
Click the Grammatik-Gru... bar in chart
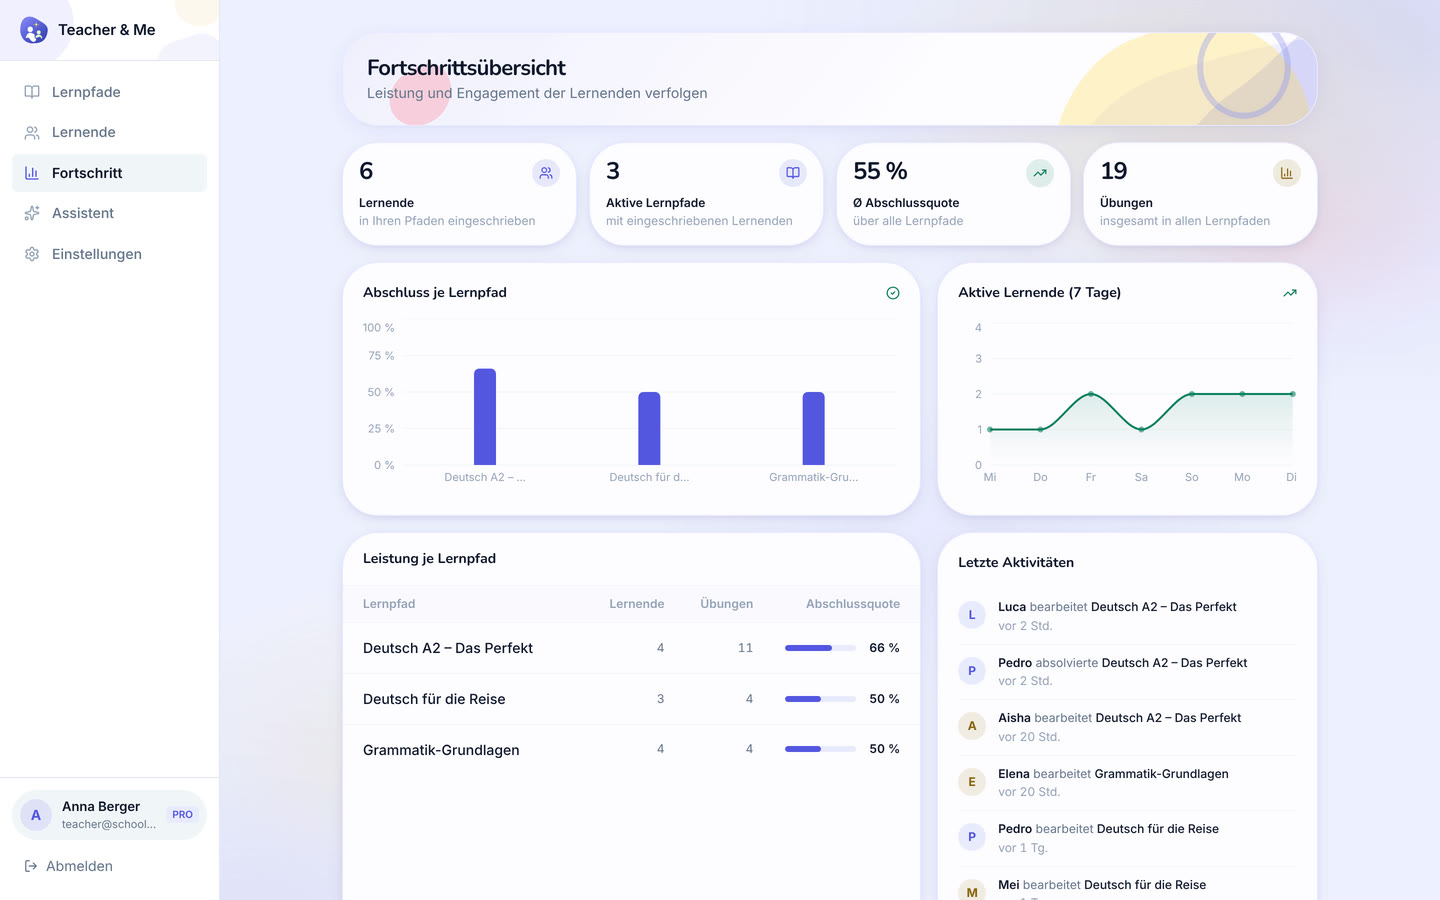tap(814, 429)
